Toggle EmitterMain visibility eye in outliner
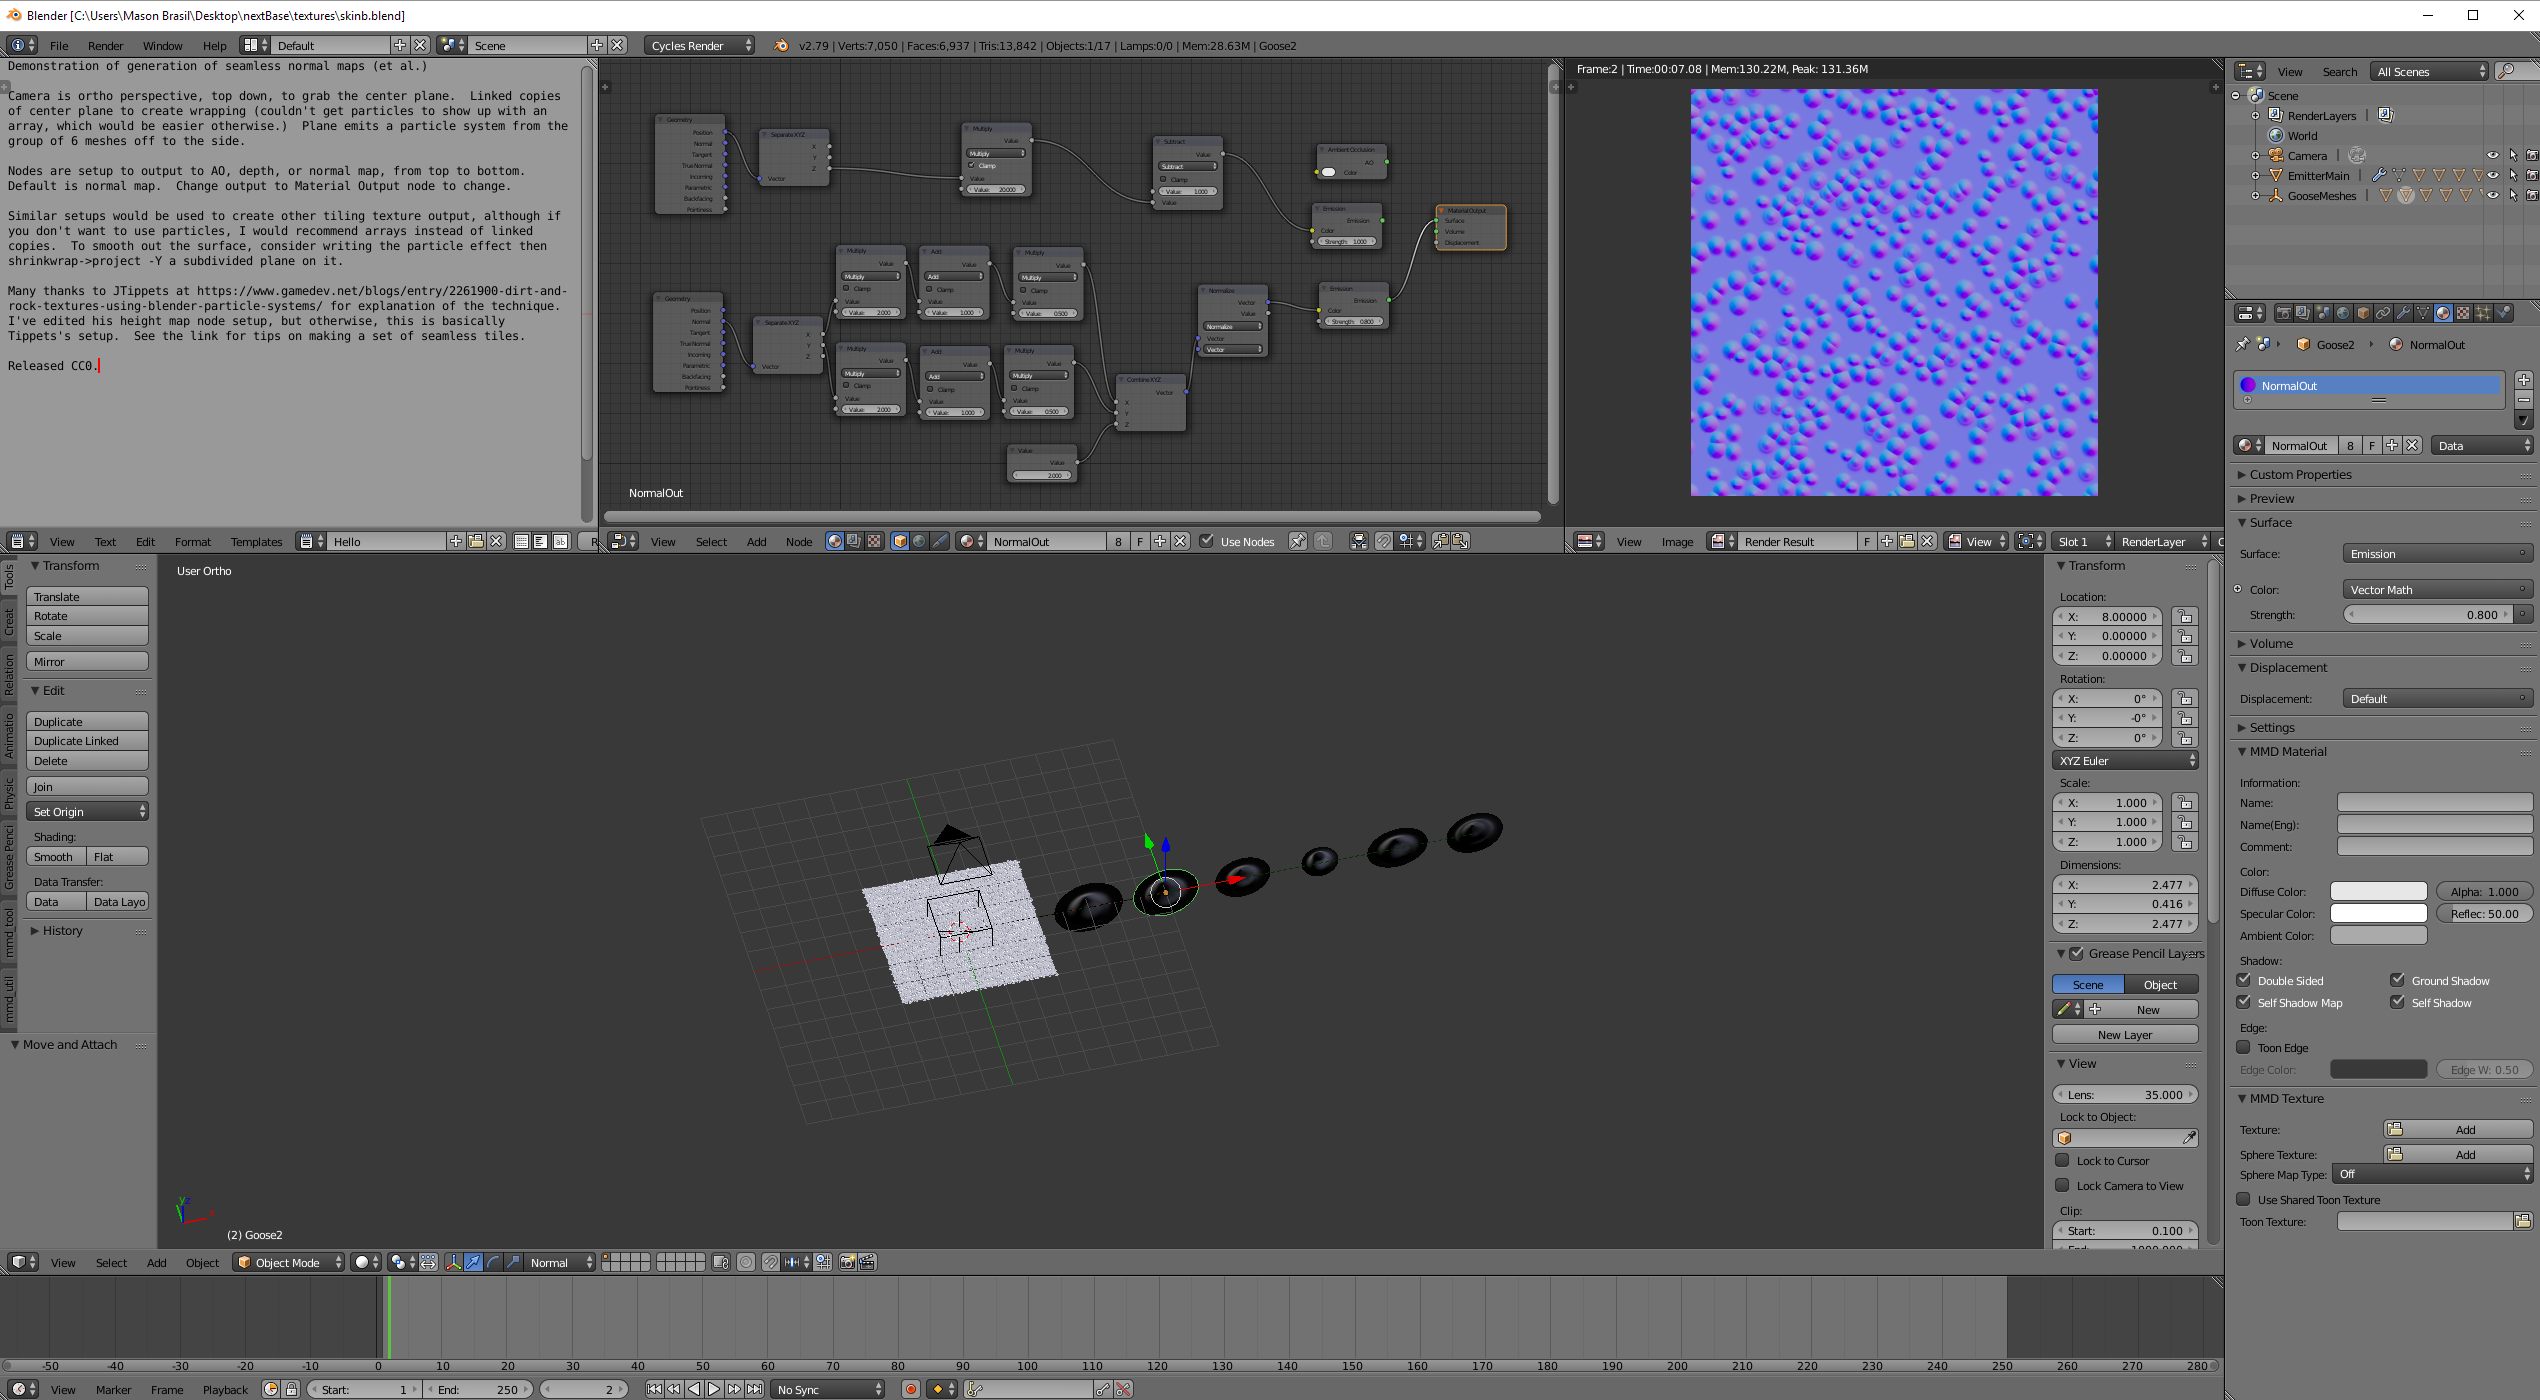This screenshot has height=1400, width=2540. coord(2492,175)
